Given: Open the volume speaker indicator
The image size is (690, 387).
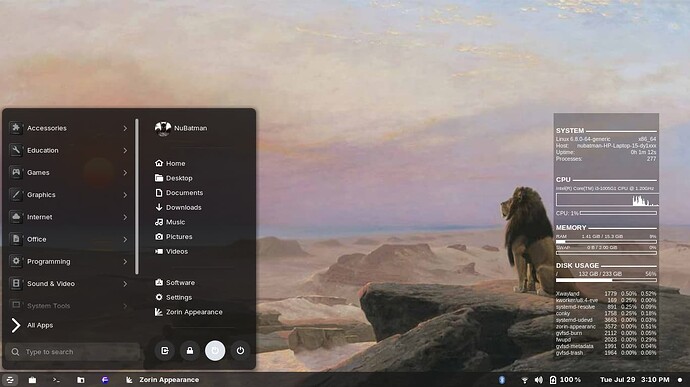Looking at the screenshot, I should (539, 380).
